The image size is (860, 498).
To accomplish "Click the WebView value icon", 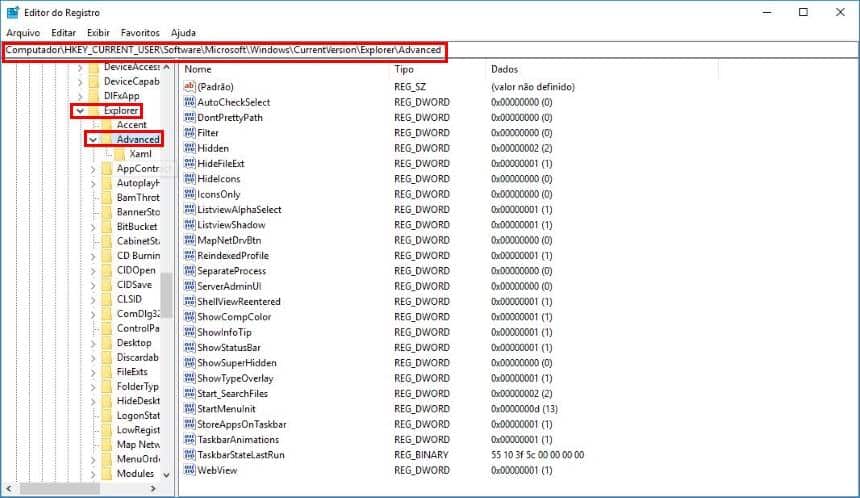I will tap(190, 470).
